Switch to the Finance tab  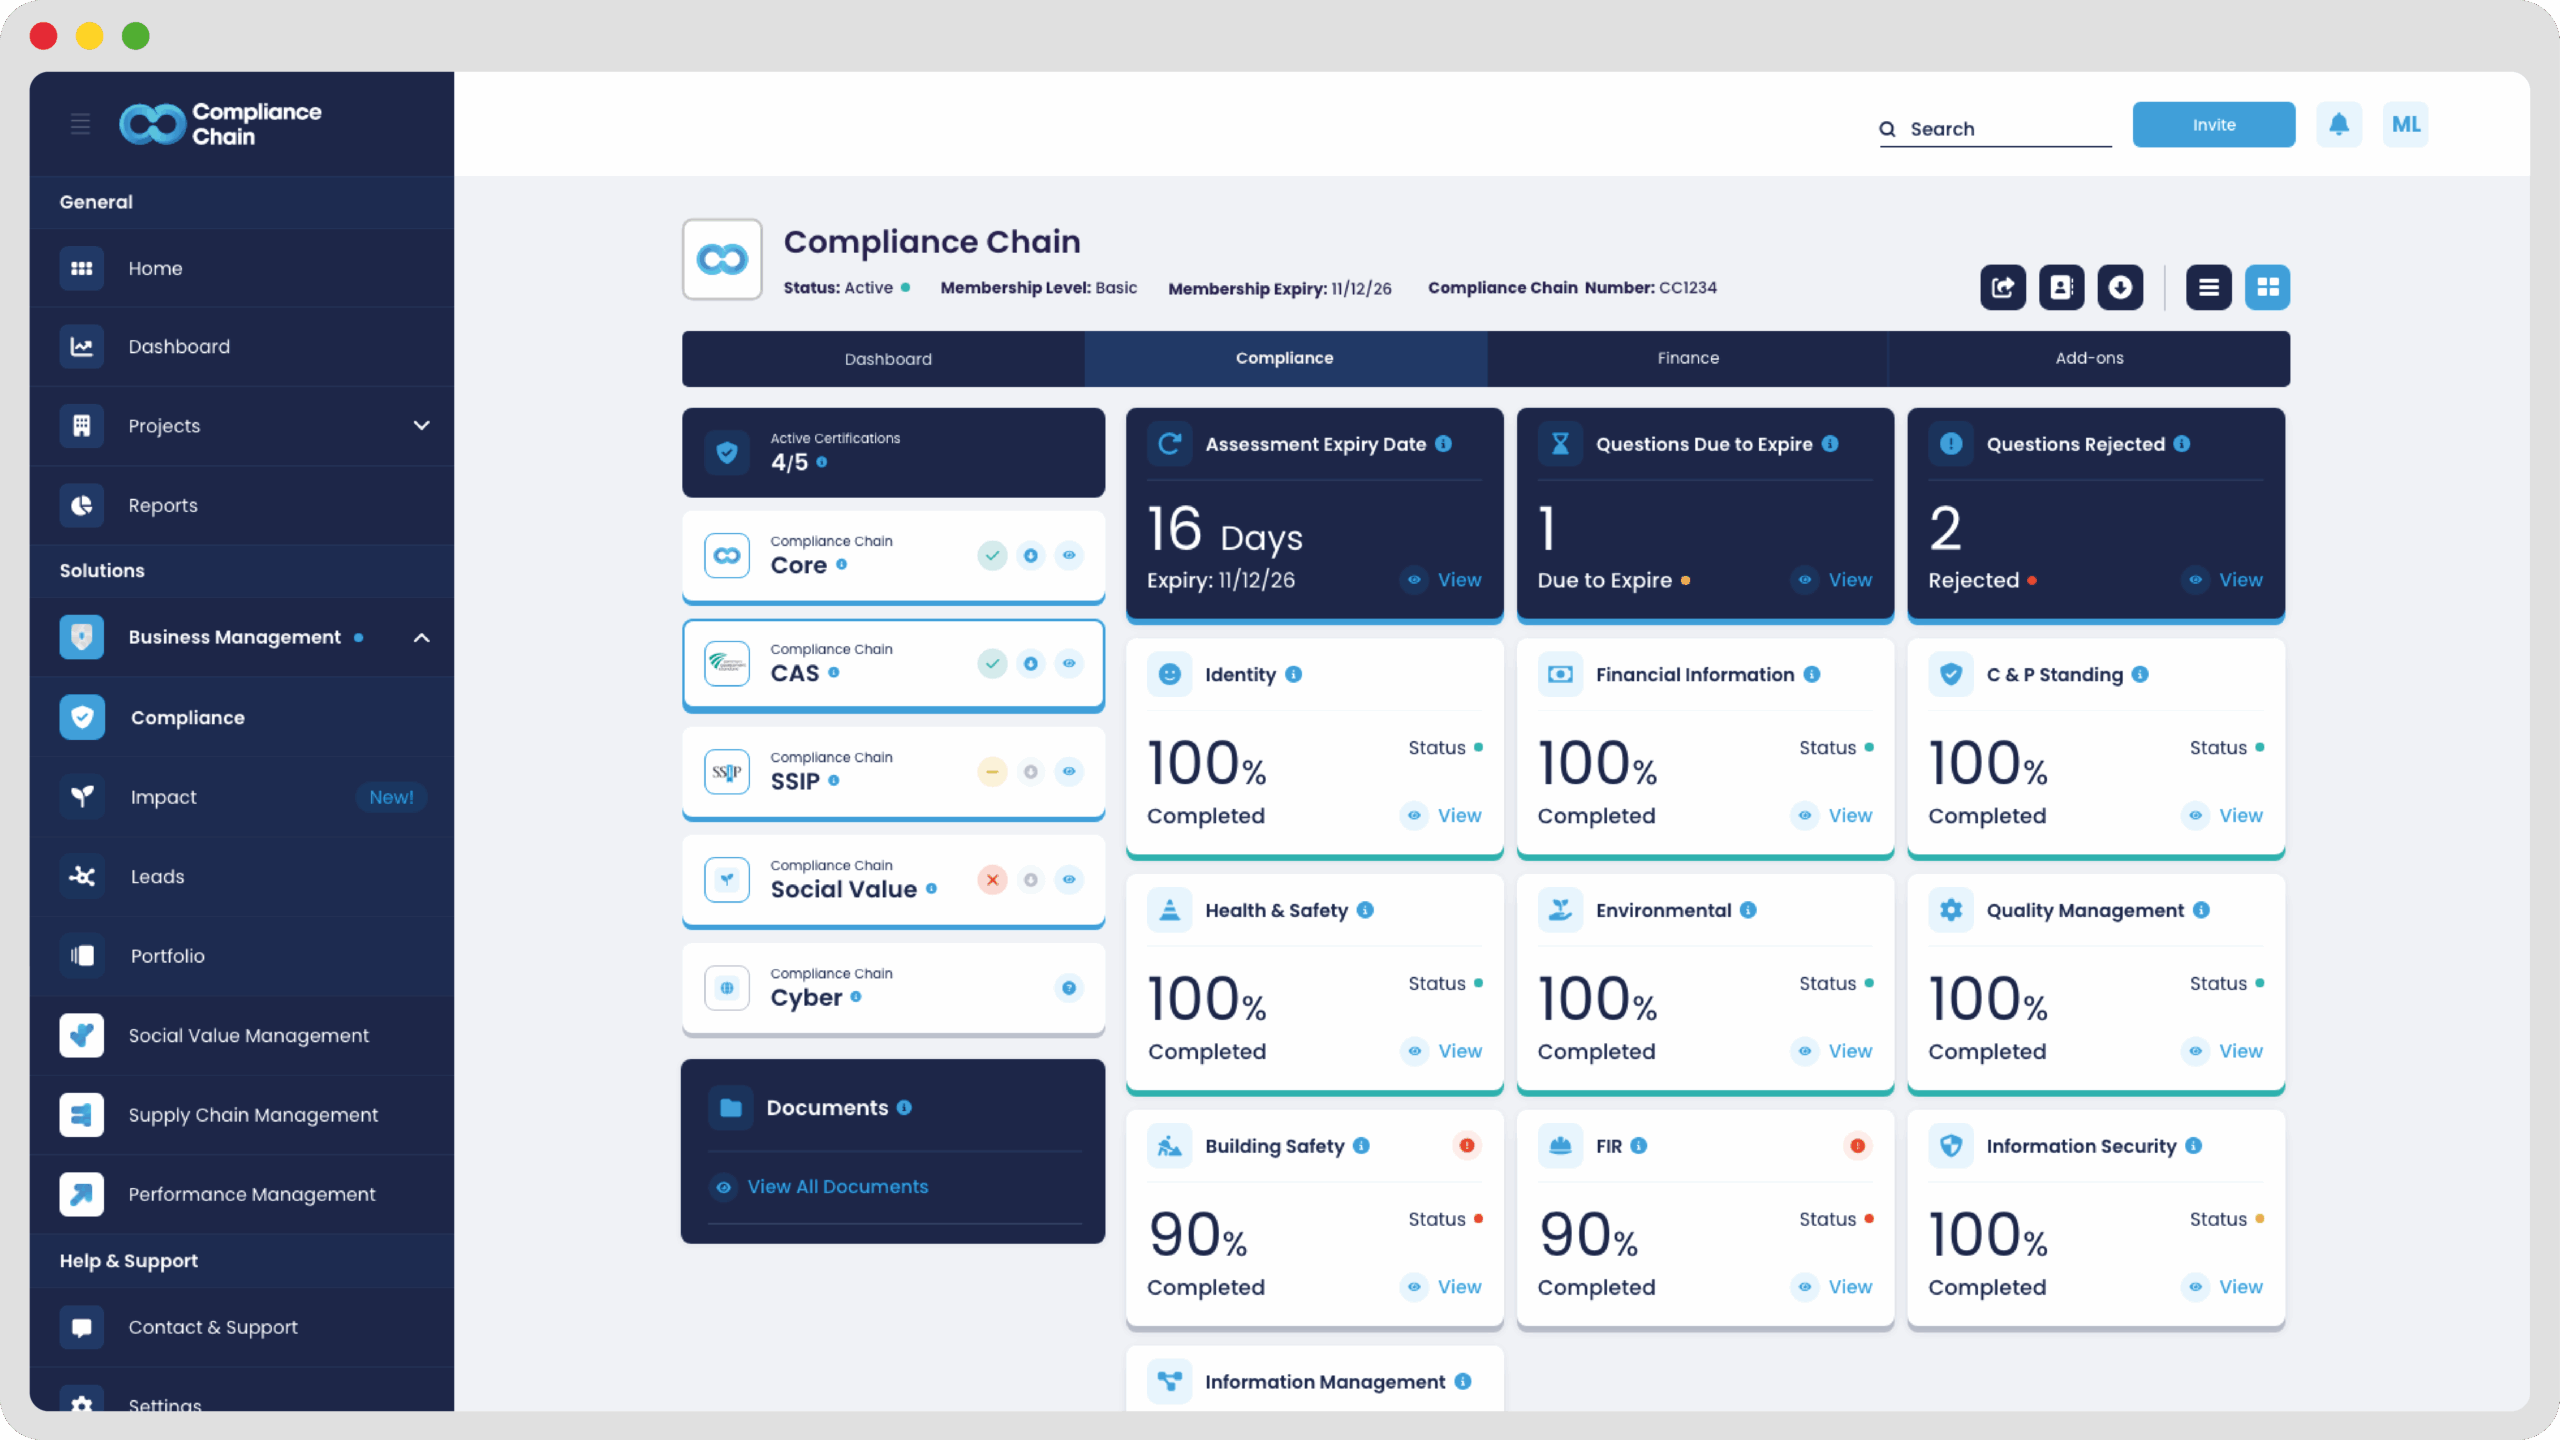[1687, 358]
